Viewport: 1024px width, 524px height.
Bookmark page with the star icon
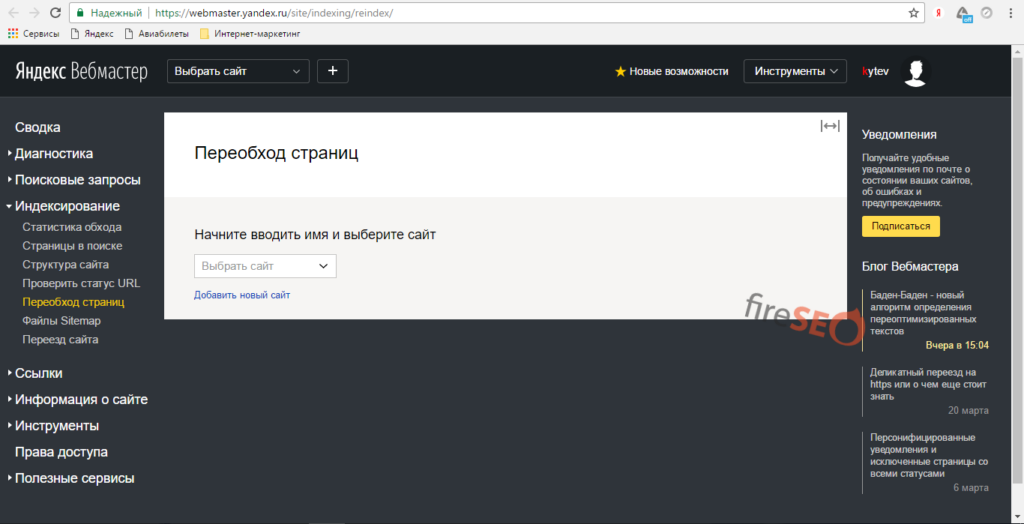tap(913, 13)
